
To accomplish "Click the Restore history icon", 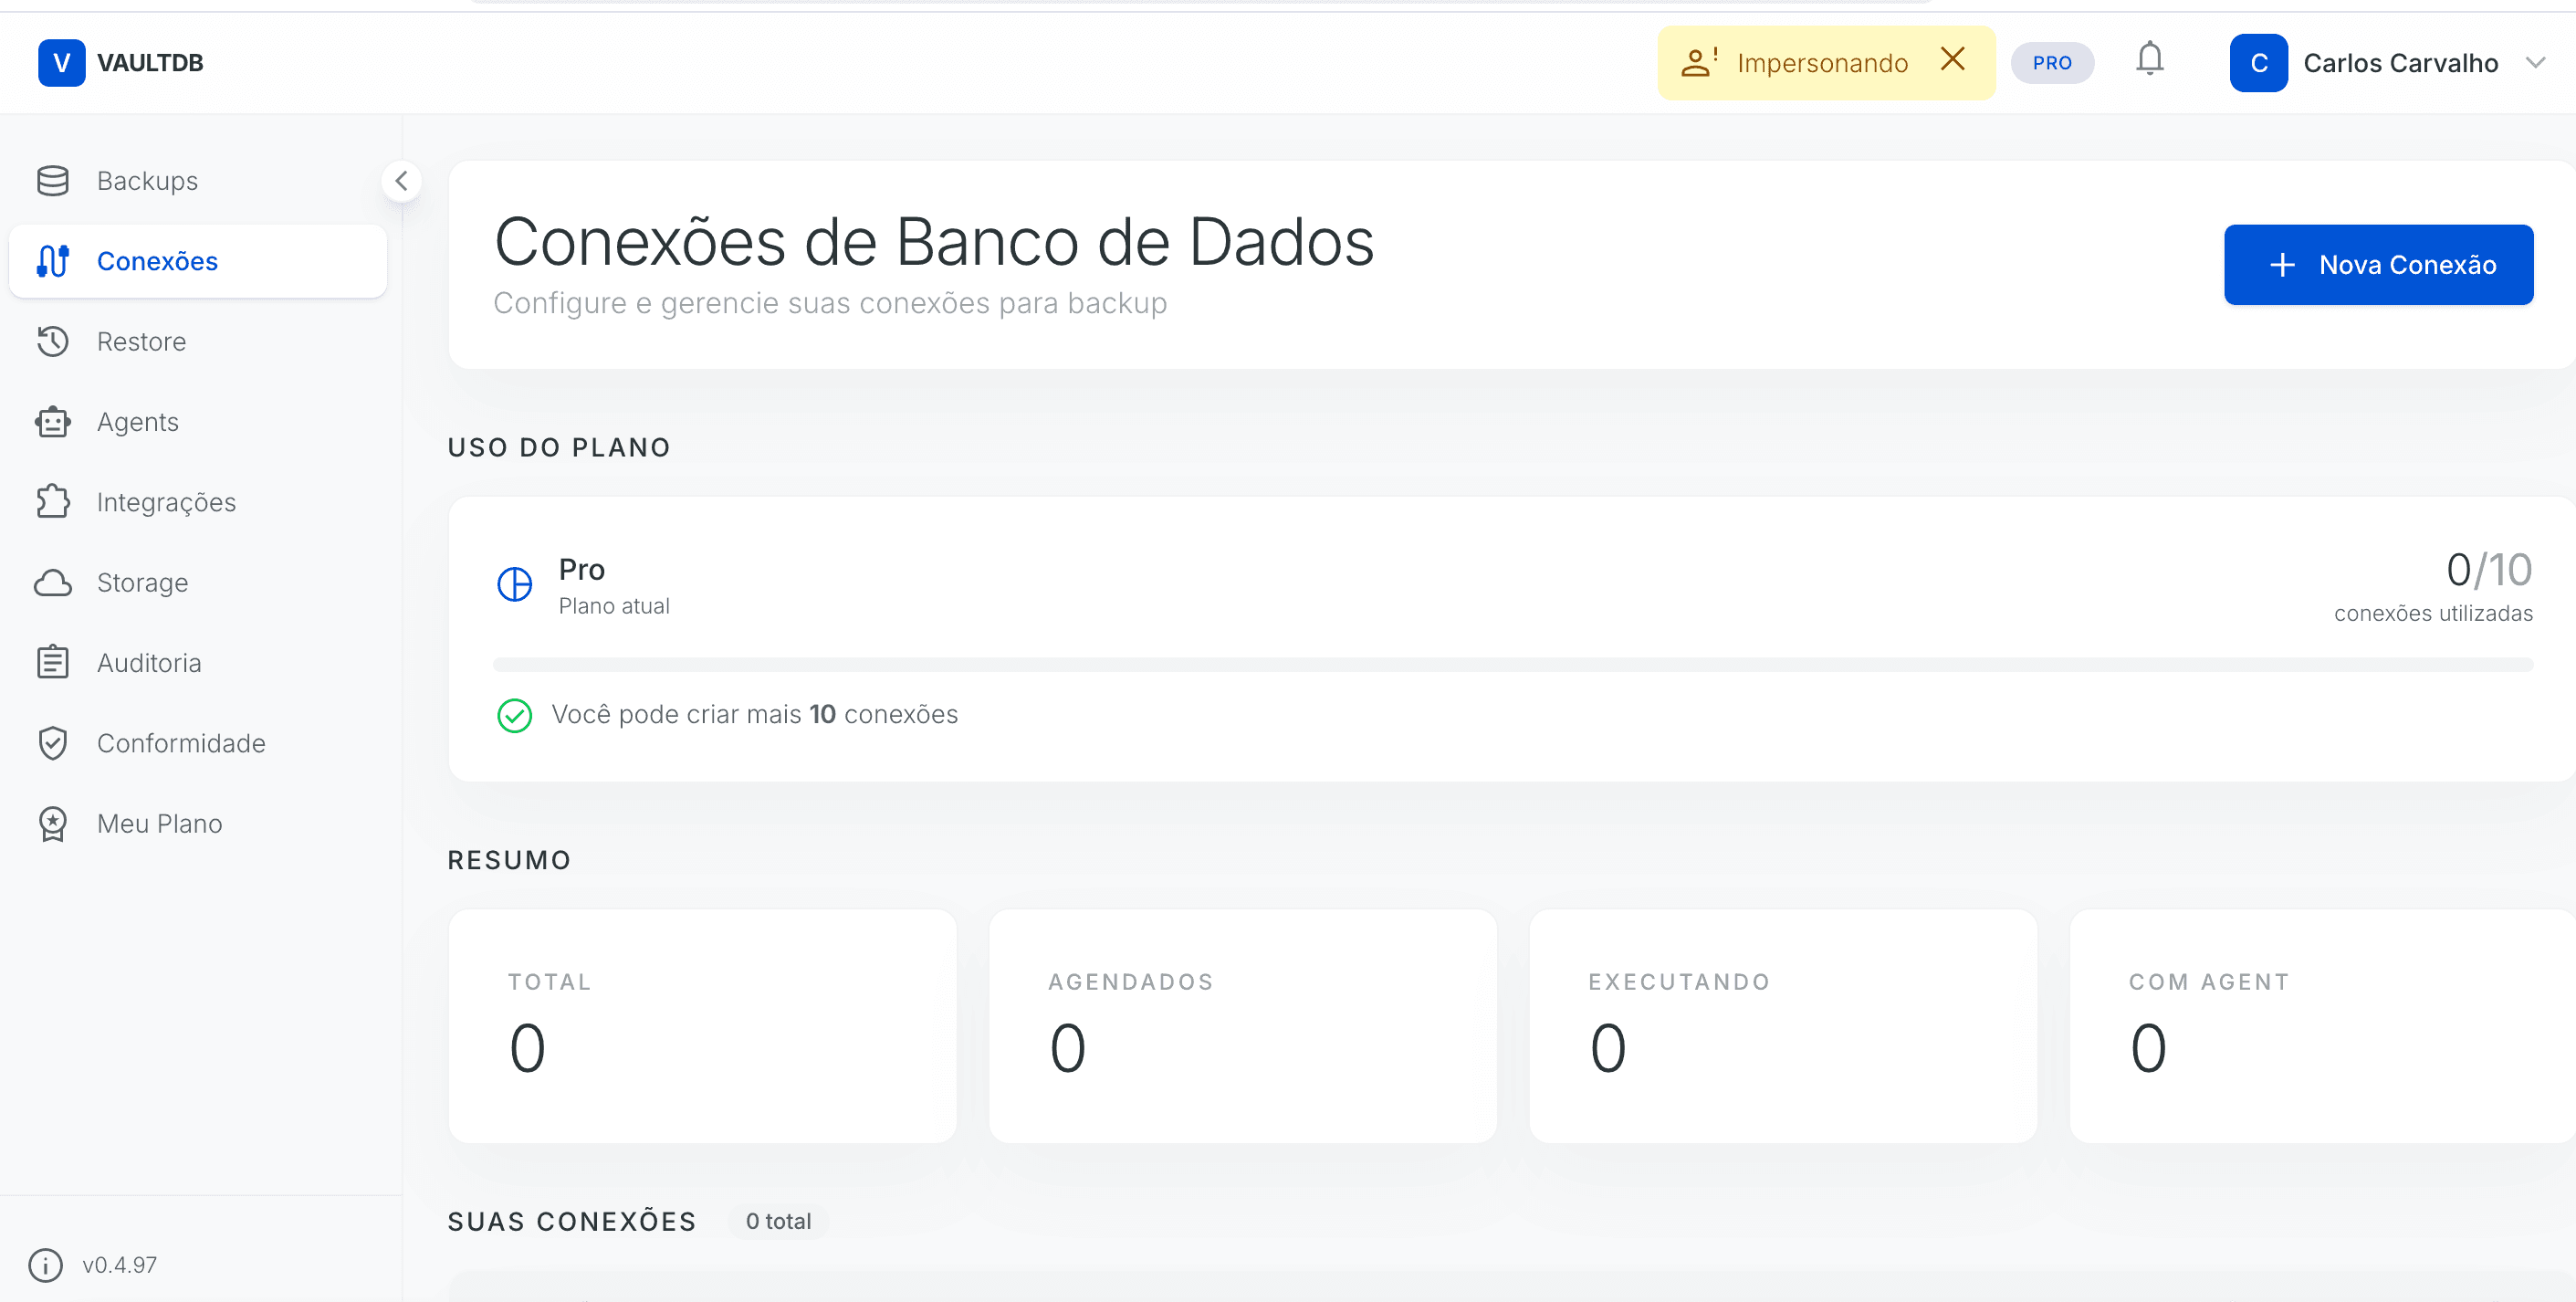I will click(53, 341).
